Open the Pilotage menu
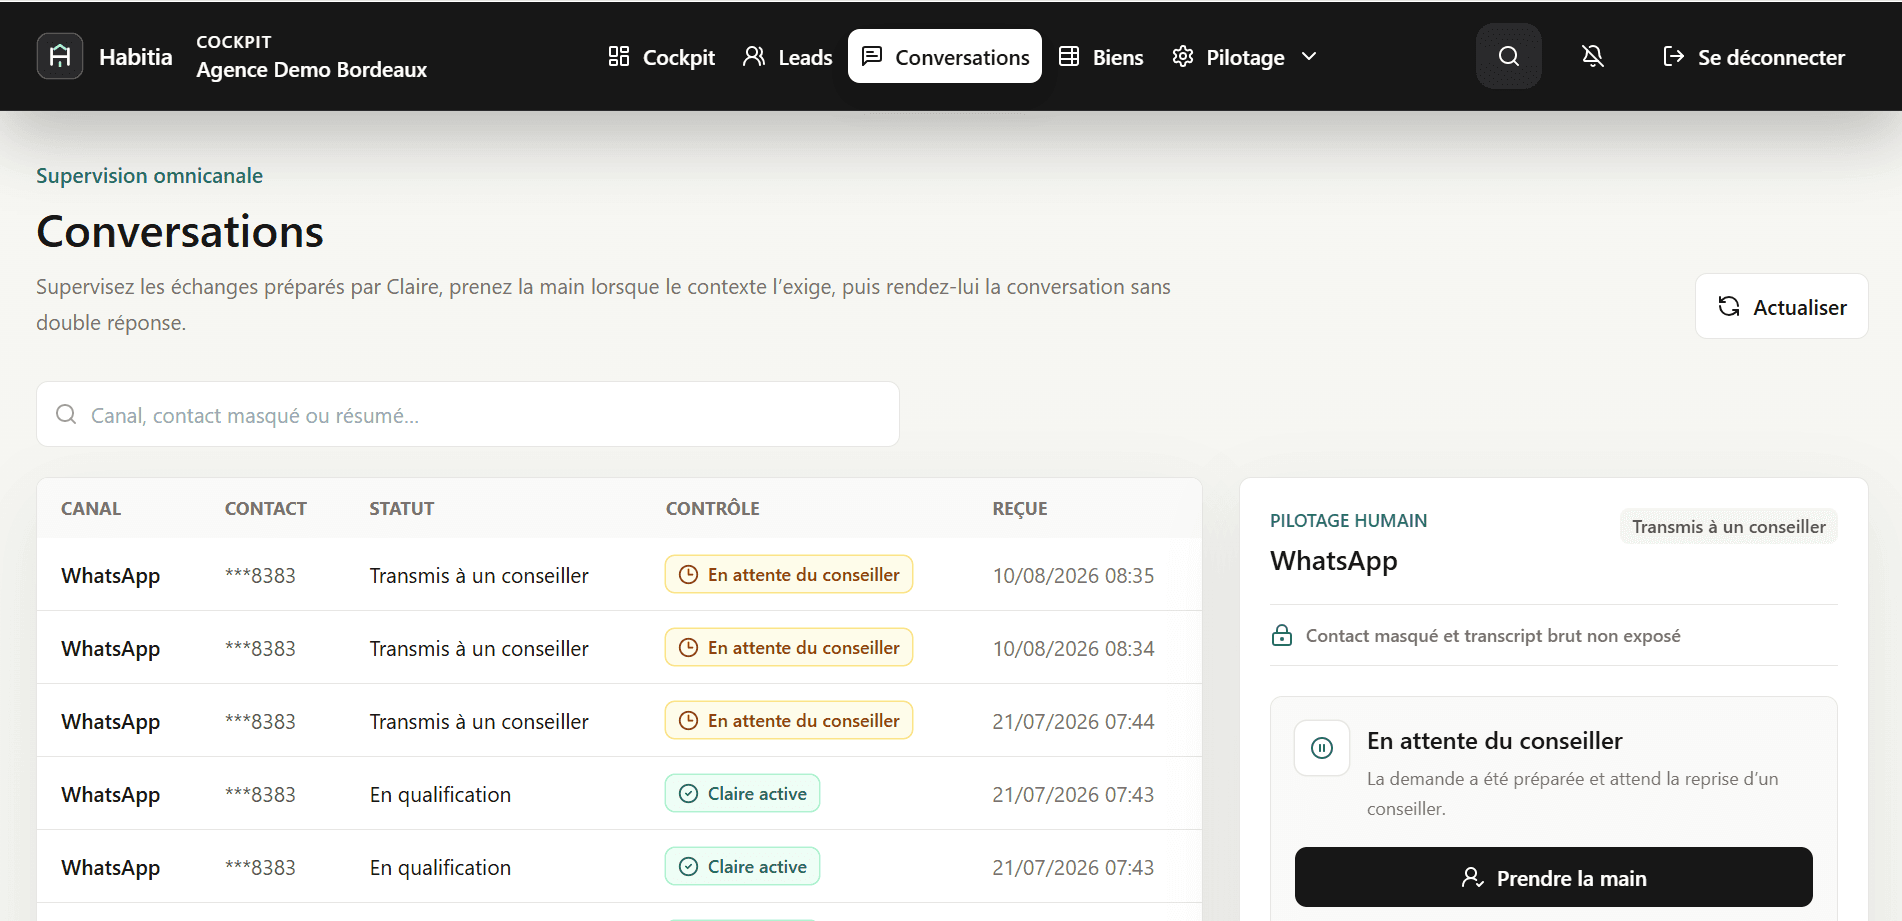 1245,56
